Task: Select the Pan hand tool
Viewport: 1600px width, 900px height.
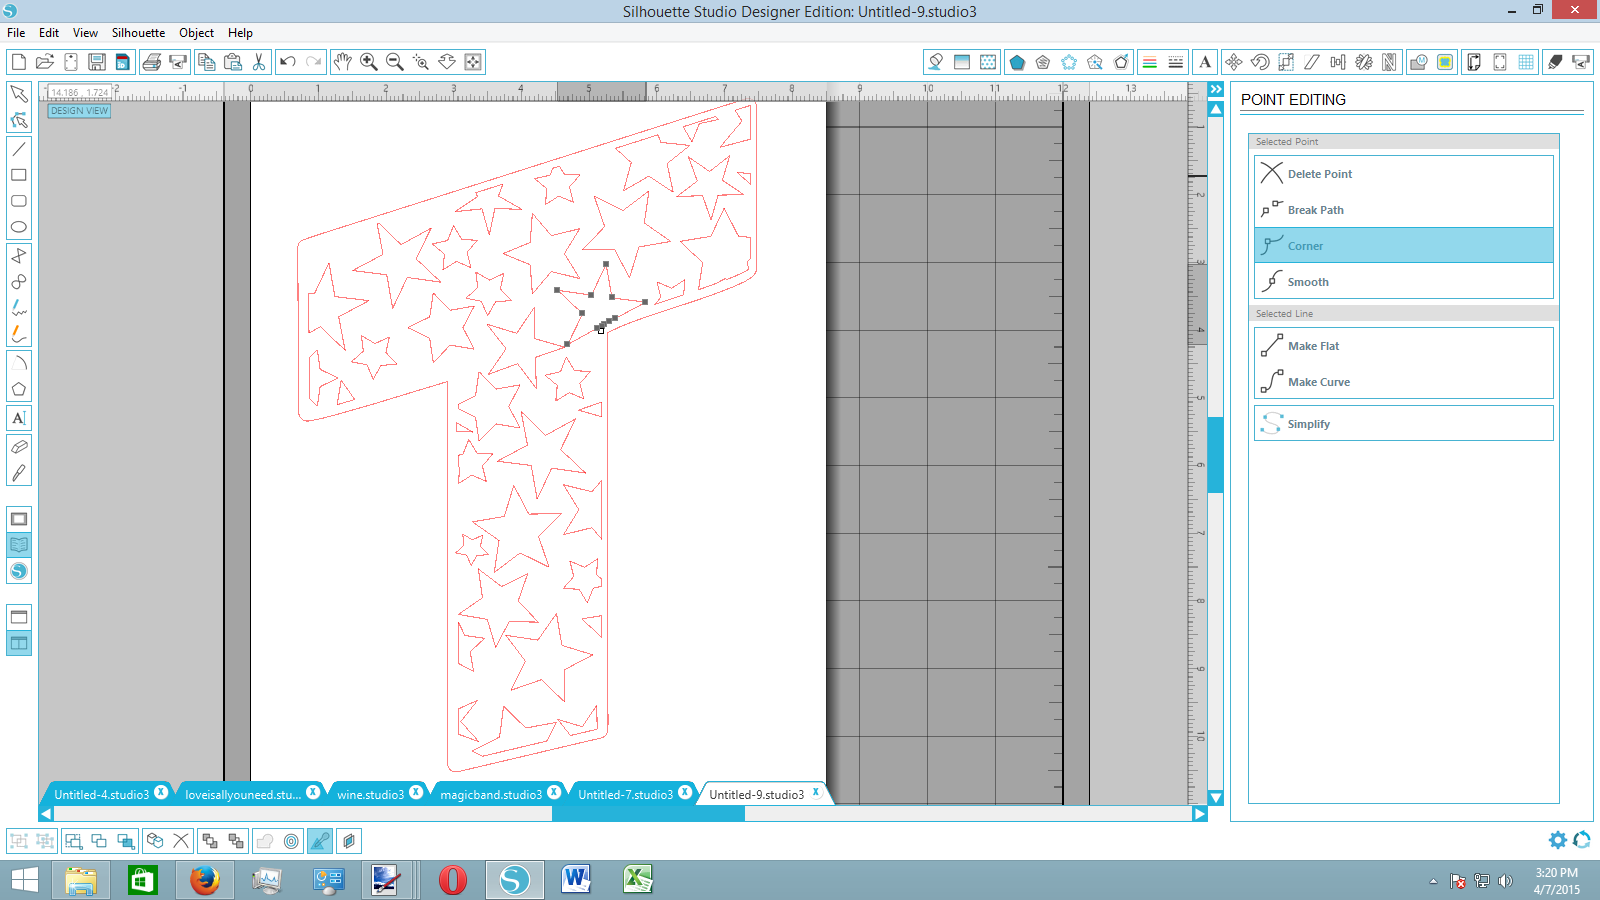Action: [343, 62]
